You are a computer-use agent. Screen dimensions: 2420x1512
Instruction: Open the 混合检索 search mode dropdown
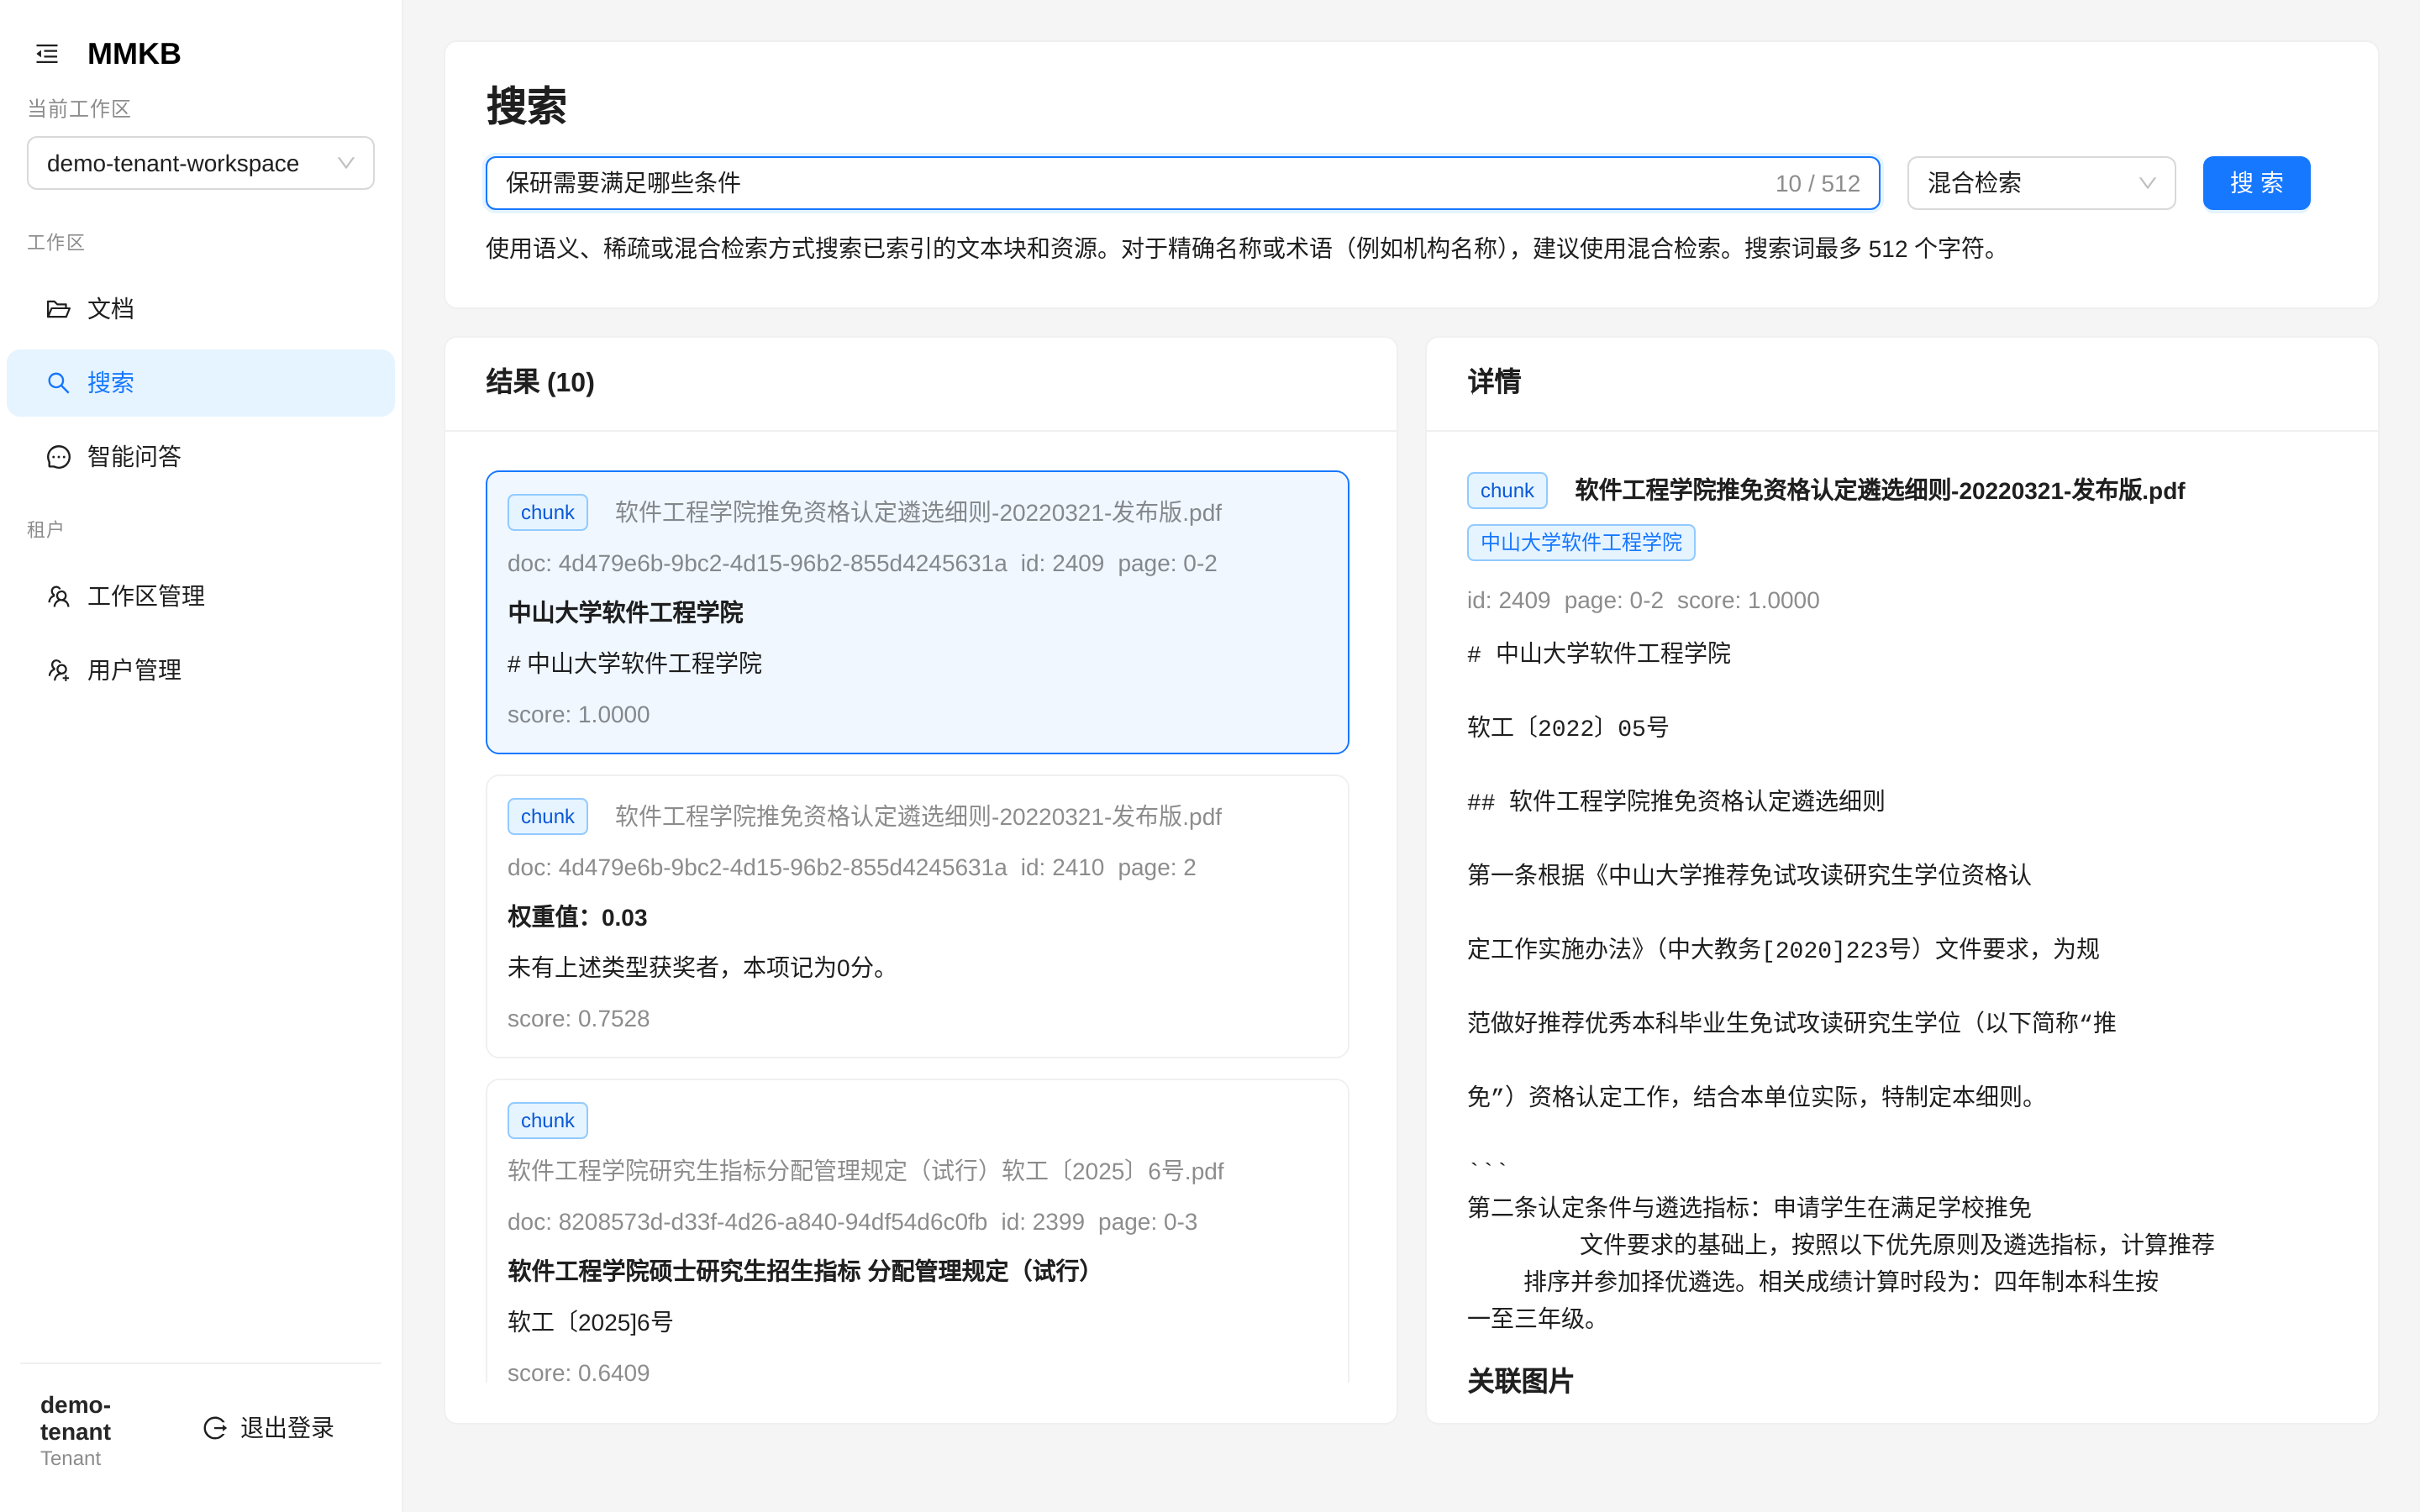(2041, 183)
